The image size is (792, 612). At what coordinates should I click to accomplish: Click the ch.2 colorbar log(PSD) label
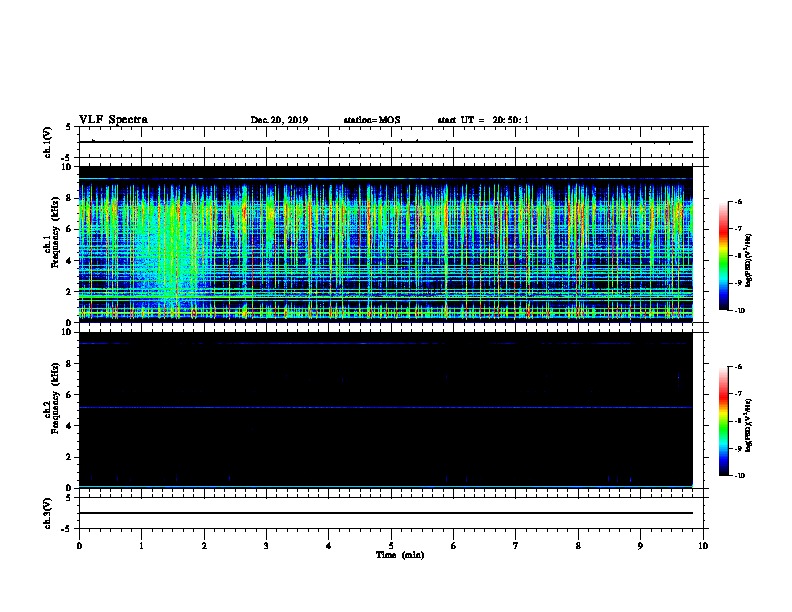[748, 426]
